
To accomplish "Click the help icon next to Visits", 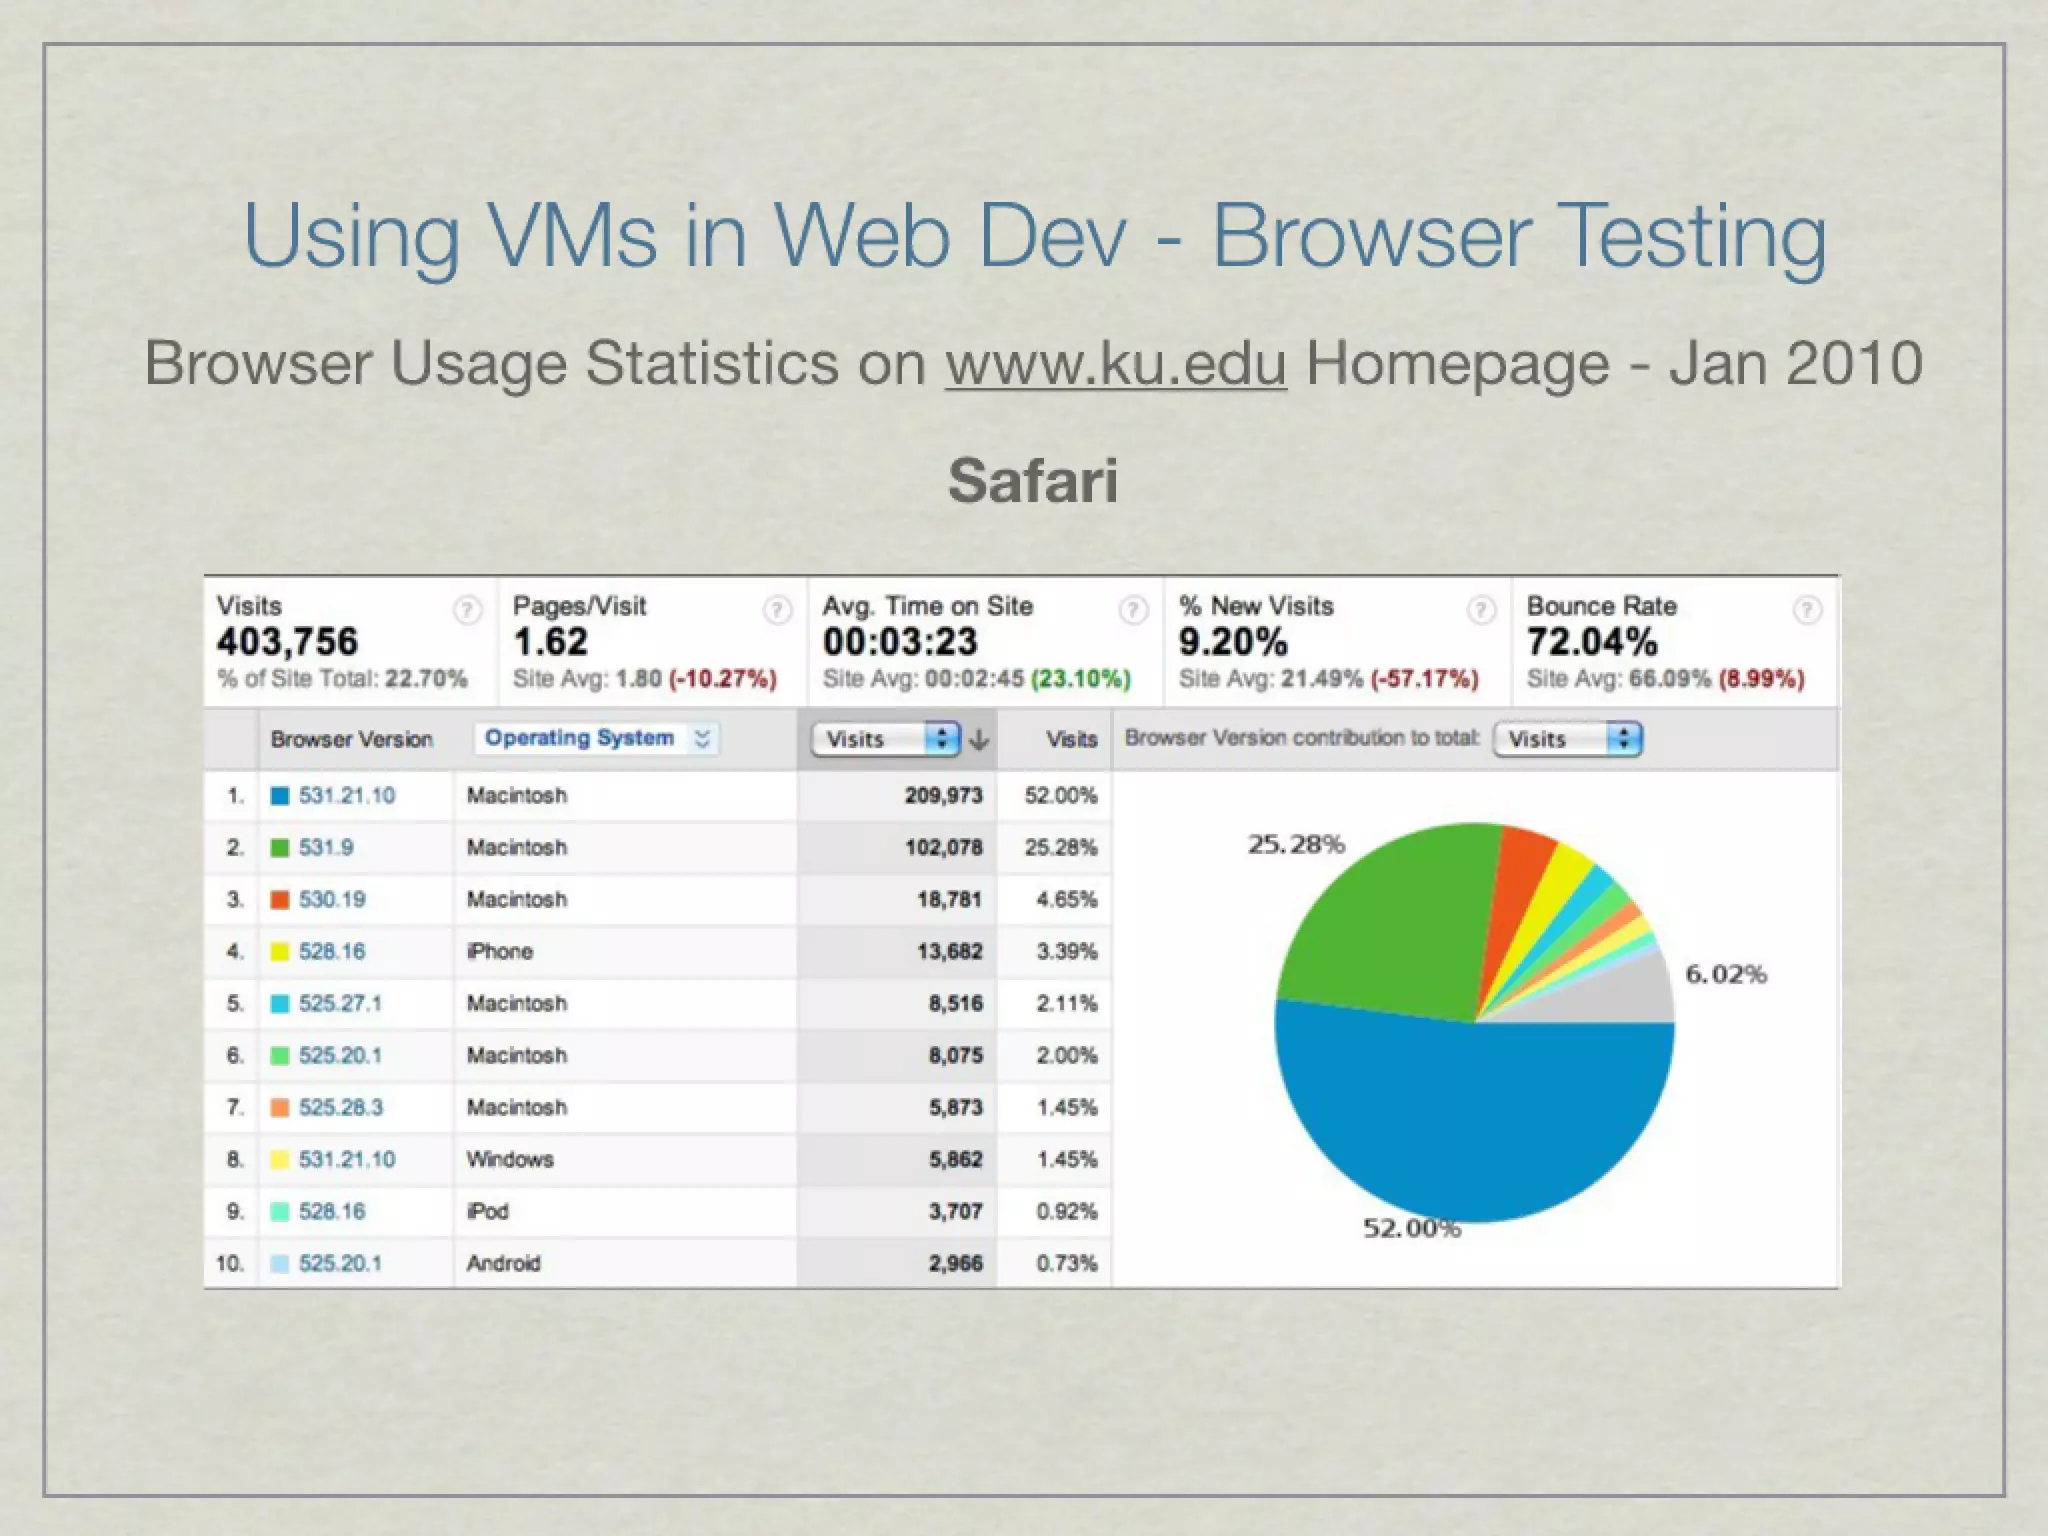I will 467,610.
